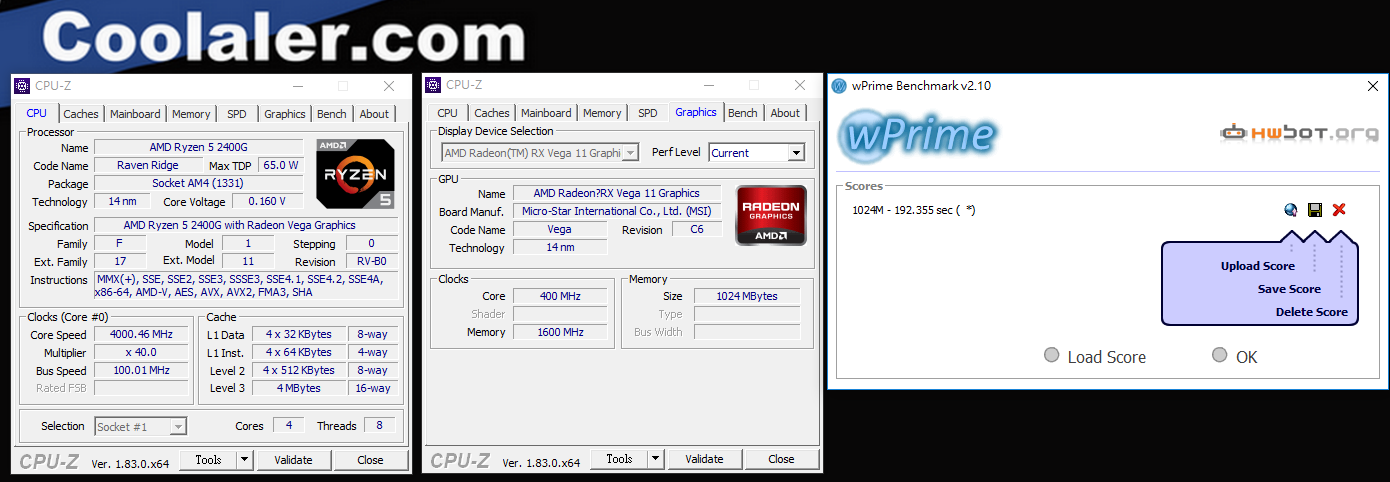Switch to SPD tab in left CPU-Z window

point(237,114)
